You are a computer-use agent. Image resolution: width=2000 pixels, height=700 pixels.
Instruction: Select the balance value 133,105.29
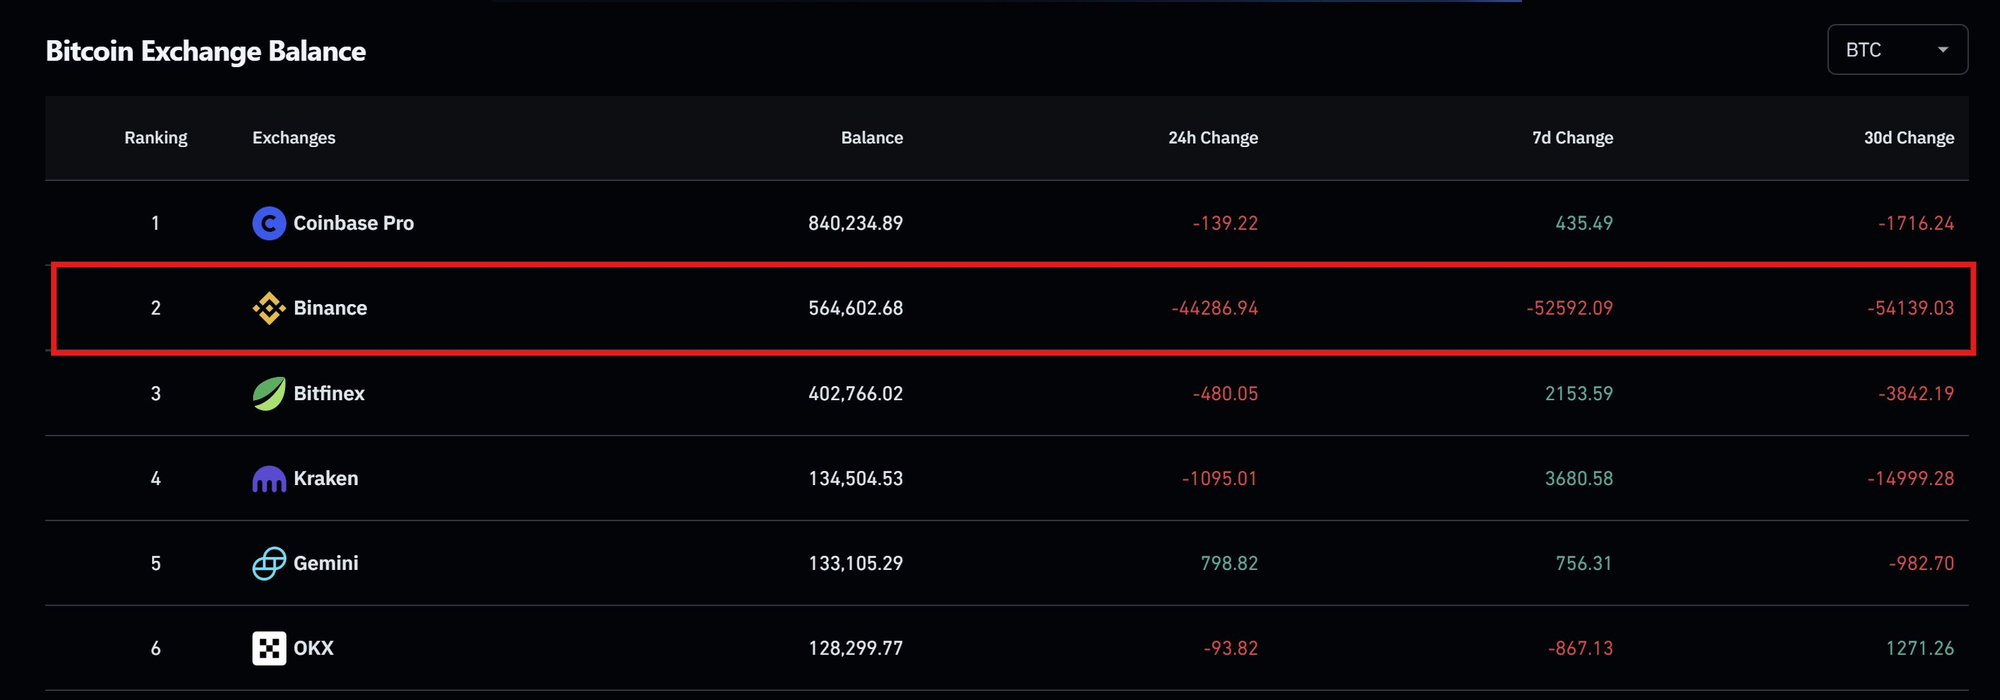(856, 564)
